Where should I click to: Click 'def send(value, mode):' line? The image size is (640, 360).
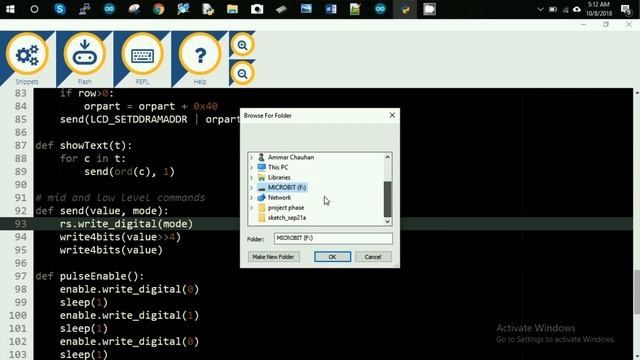(x=102, y=211)
